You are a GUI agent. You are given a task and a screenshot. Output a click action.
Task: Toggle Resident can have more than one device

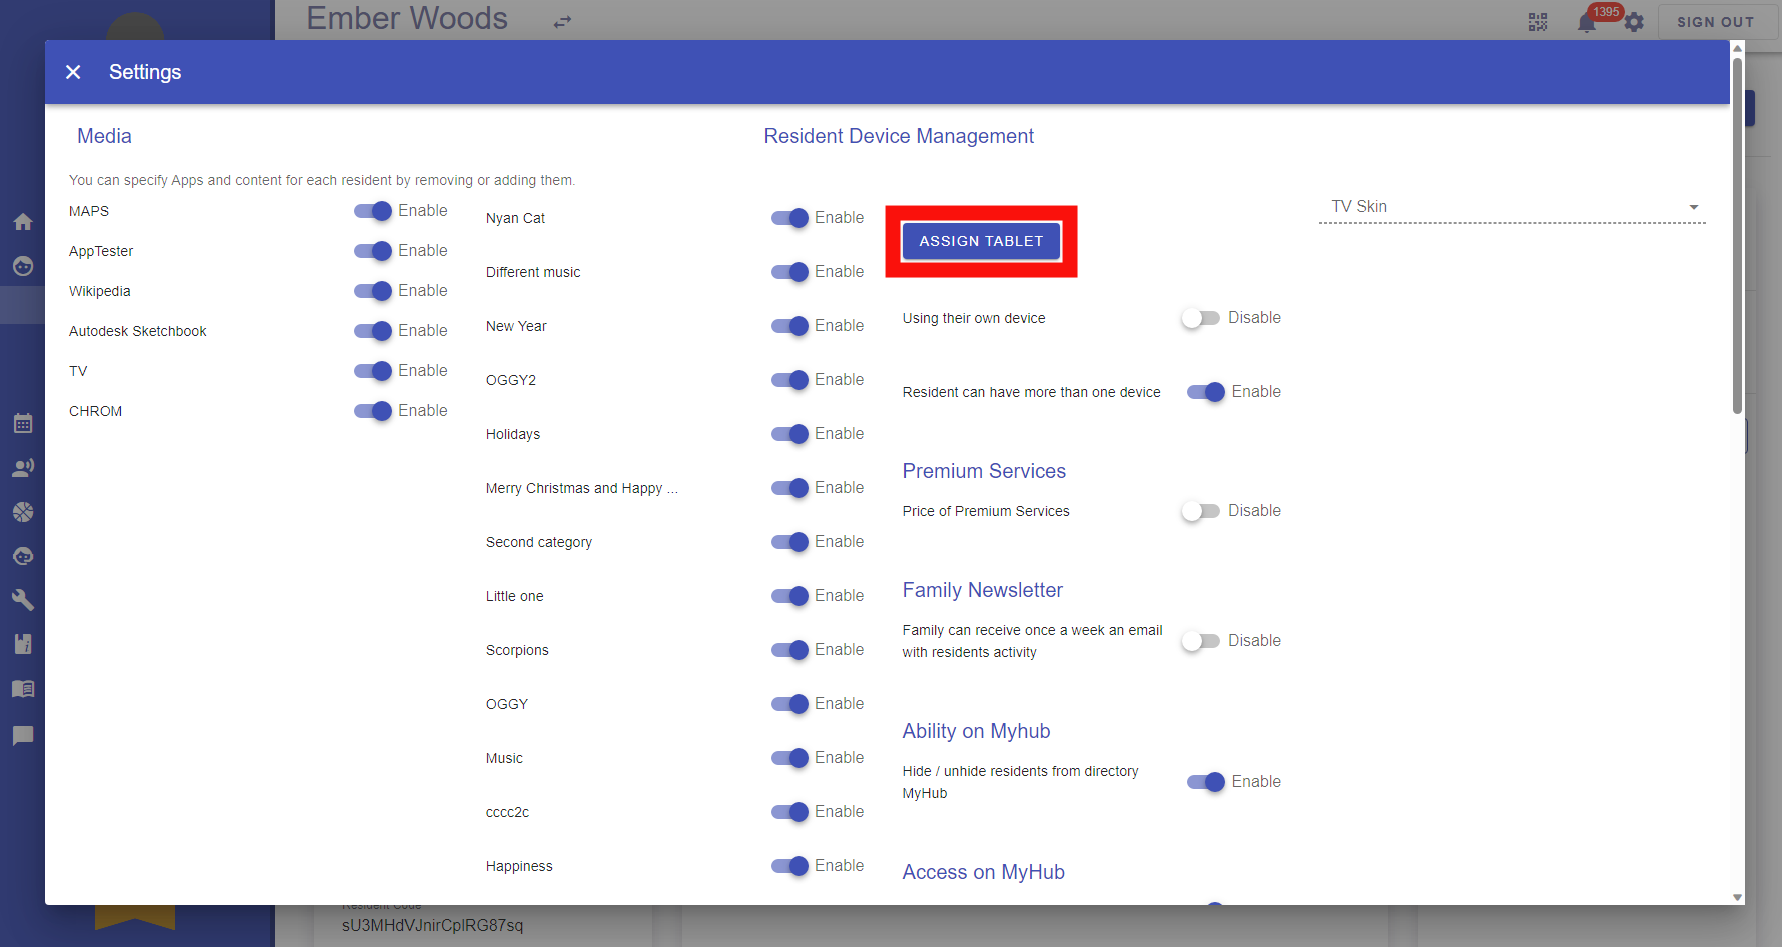pos(1206,392)
